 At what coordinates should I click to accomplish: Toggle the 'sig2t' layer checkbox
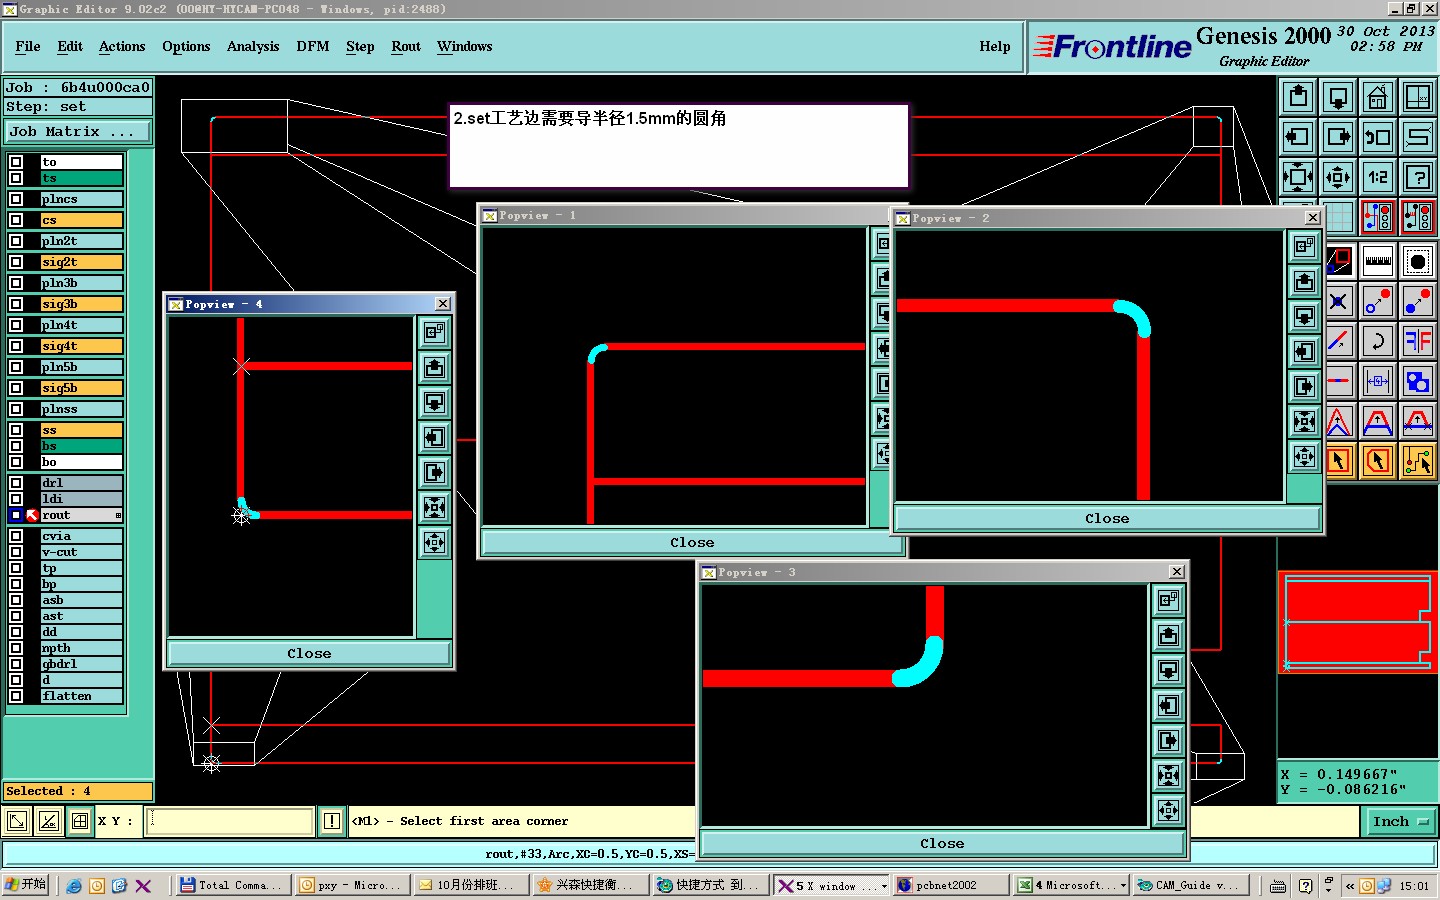click(x=16, y=262)
